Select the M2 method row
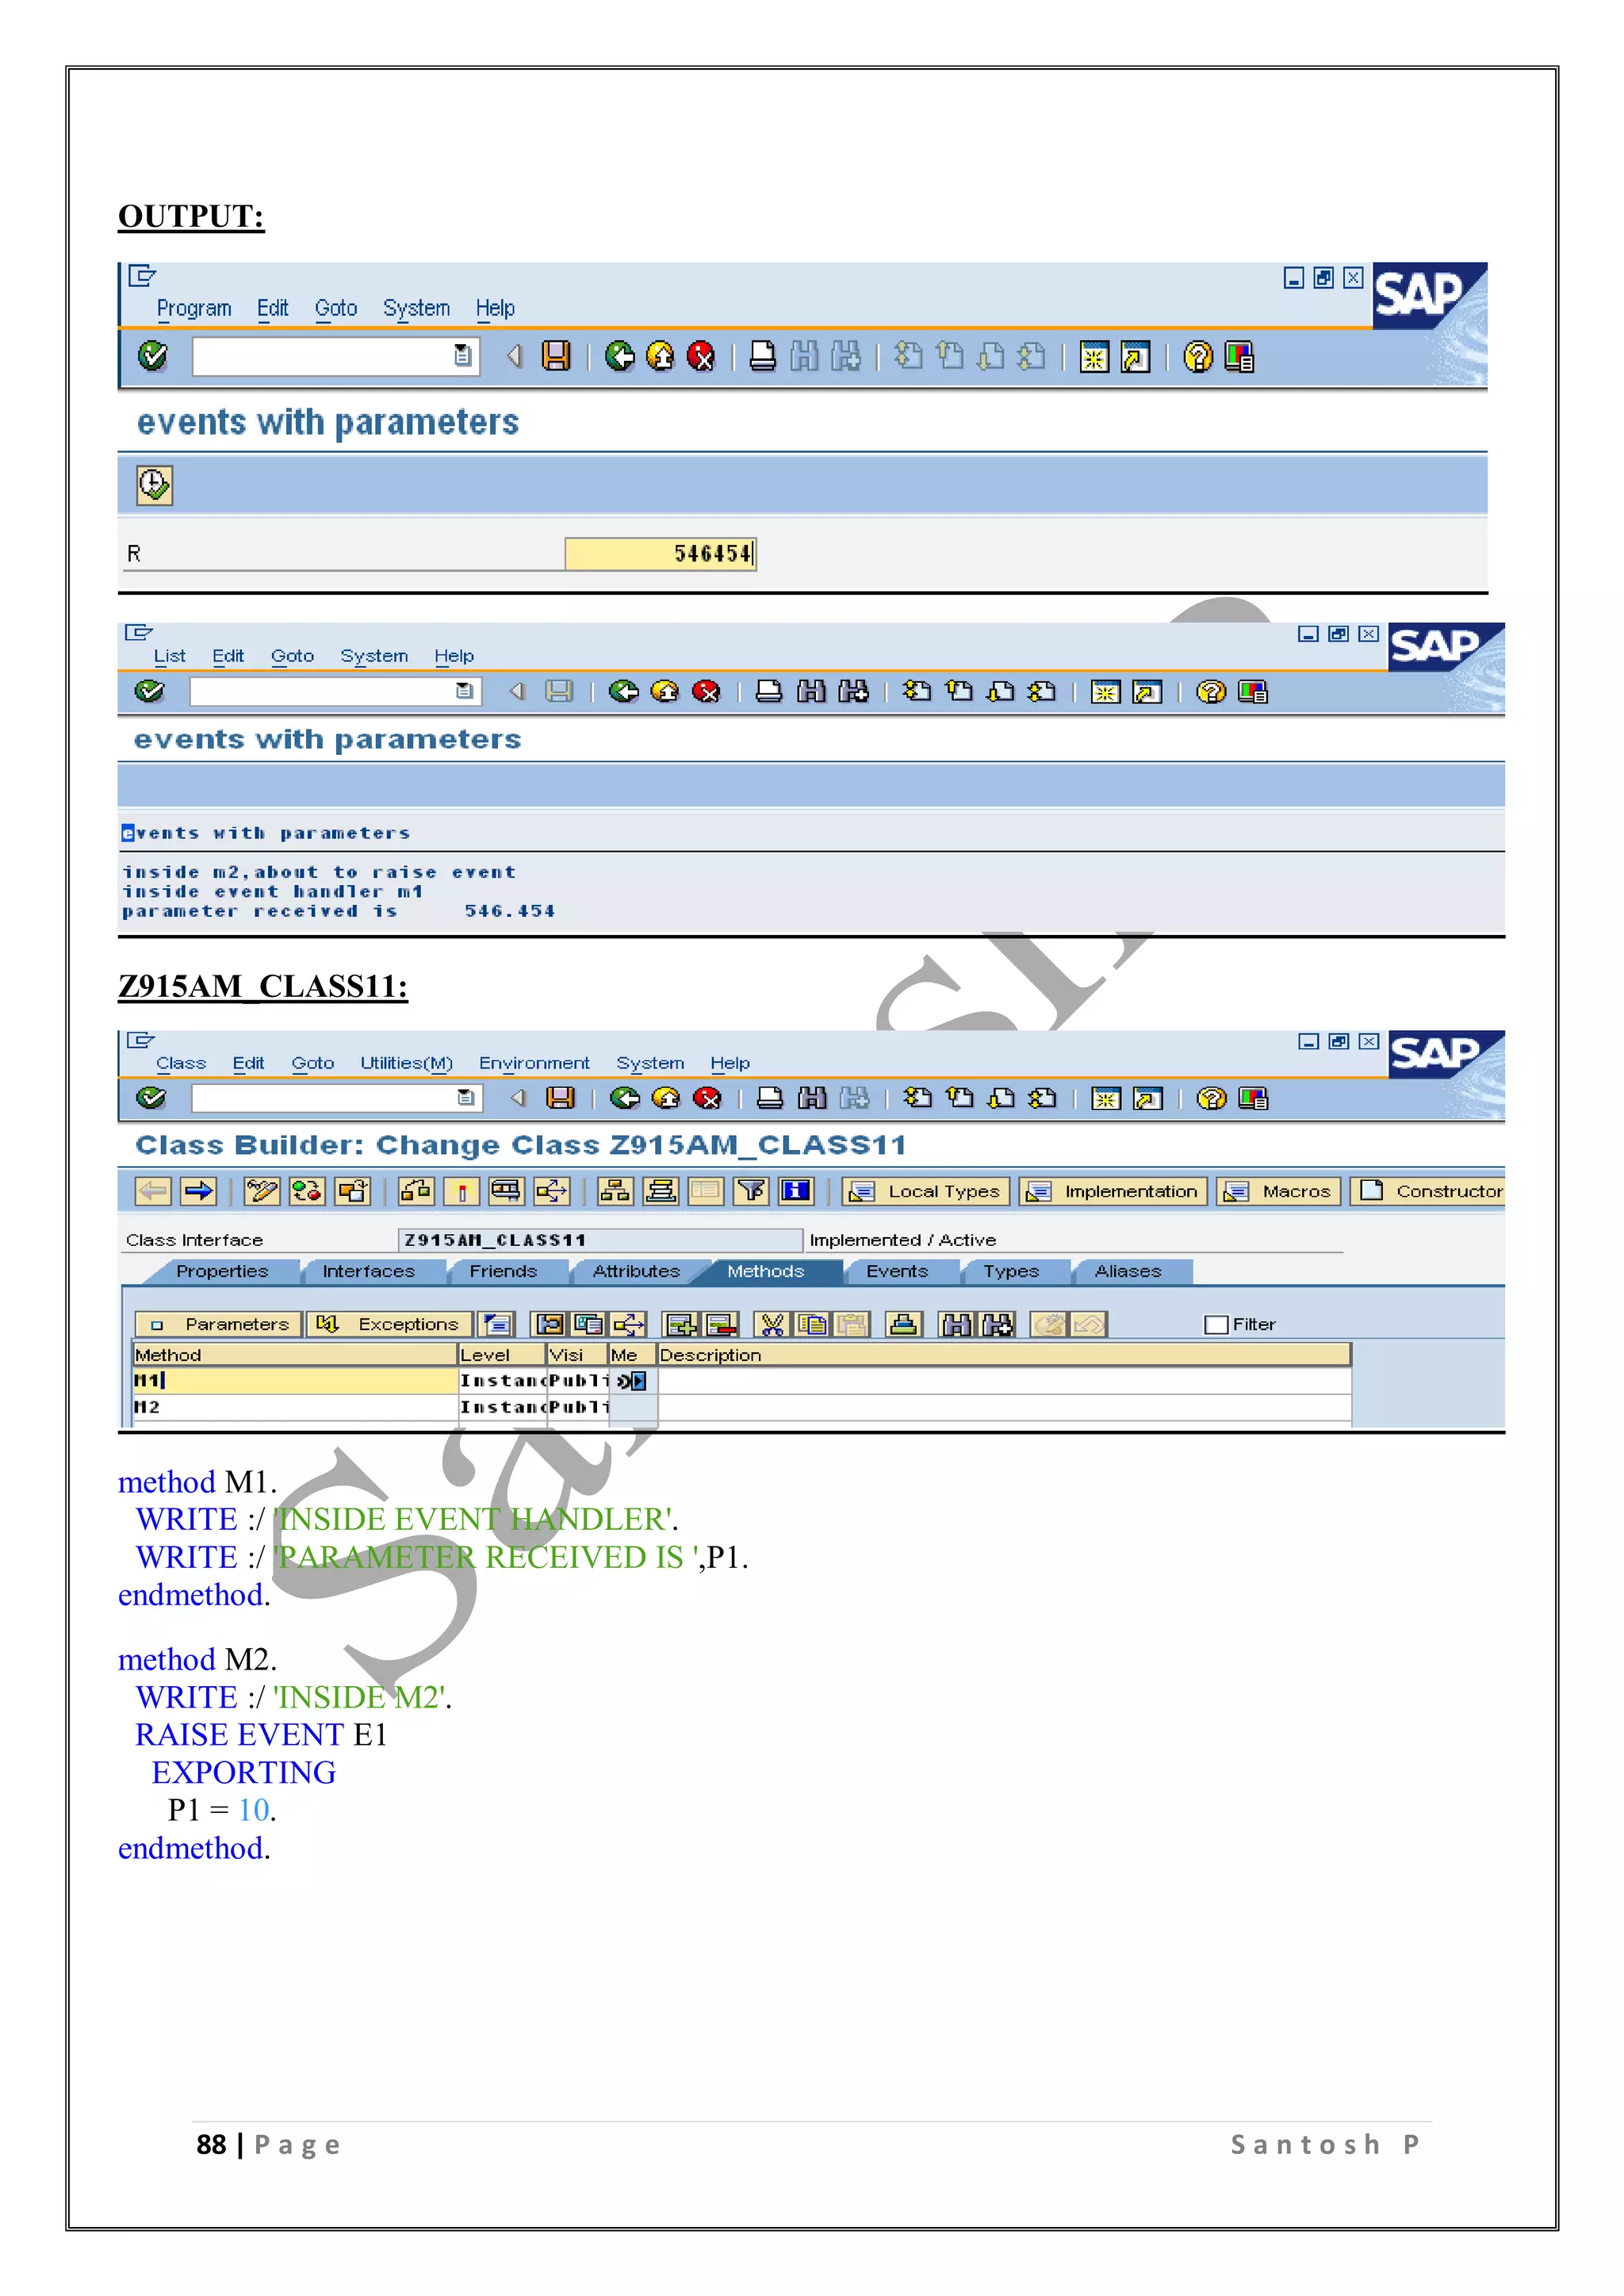The height and width of the screenshot is (2296, 1624). [742, 1407]
